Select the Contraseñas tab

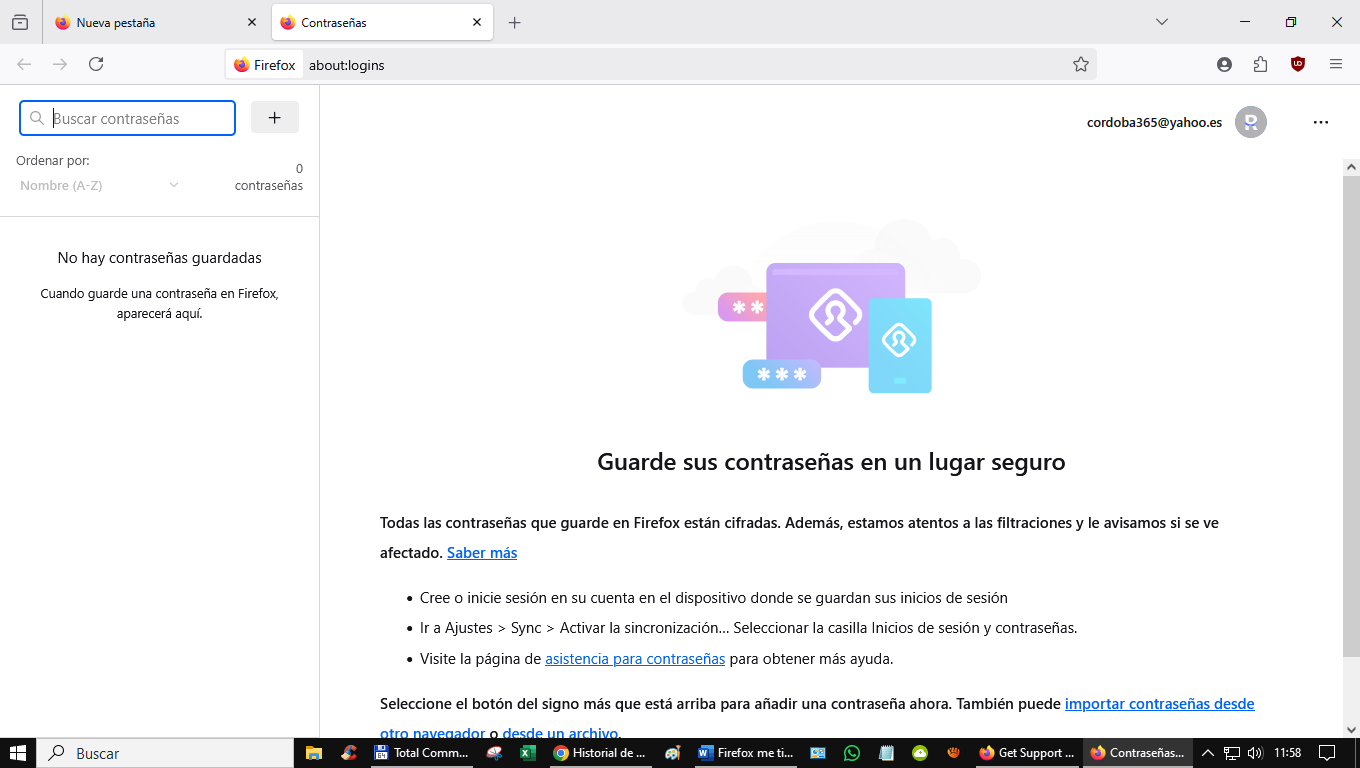(x=382, y=22)
